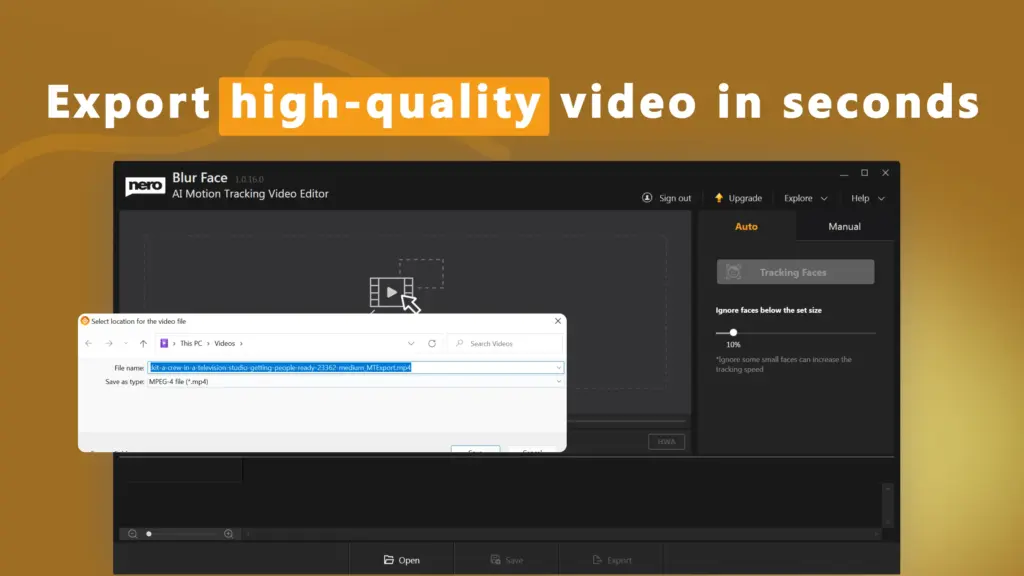Screen dimensions: 1024x576
Task: Click the orange Upgrade arrow icon
Action: 718,197
